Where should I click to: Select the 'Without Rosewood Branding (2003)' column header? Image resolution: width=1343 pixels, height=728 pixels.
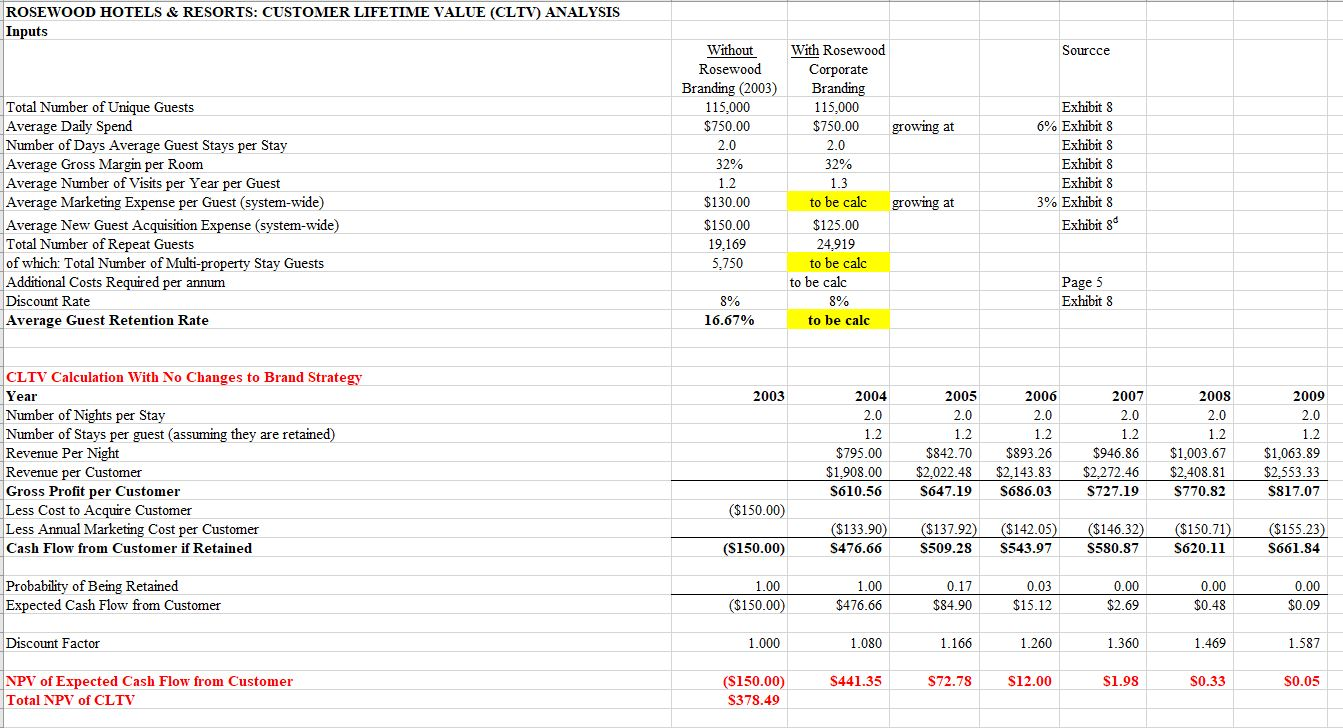pyautogui.click(x=730, y=69)
